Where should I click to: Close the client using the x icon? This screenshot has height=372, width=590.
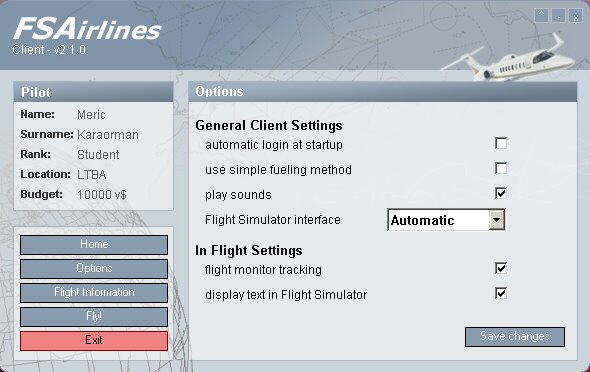pyautogui.click(x=576, y=15)
